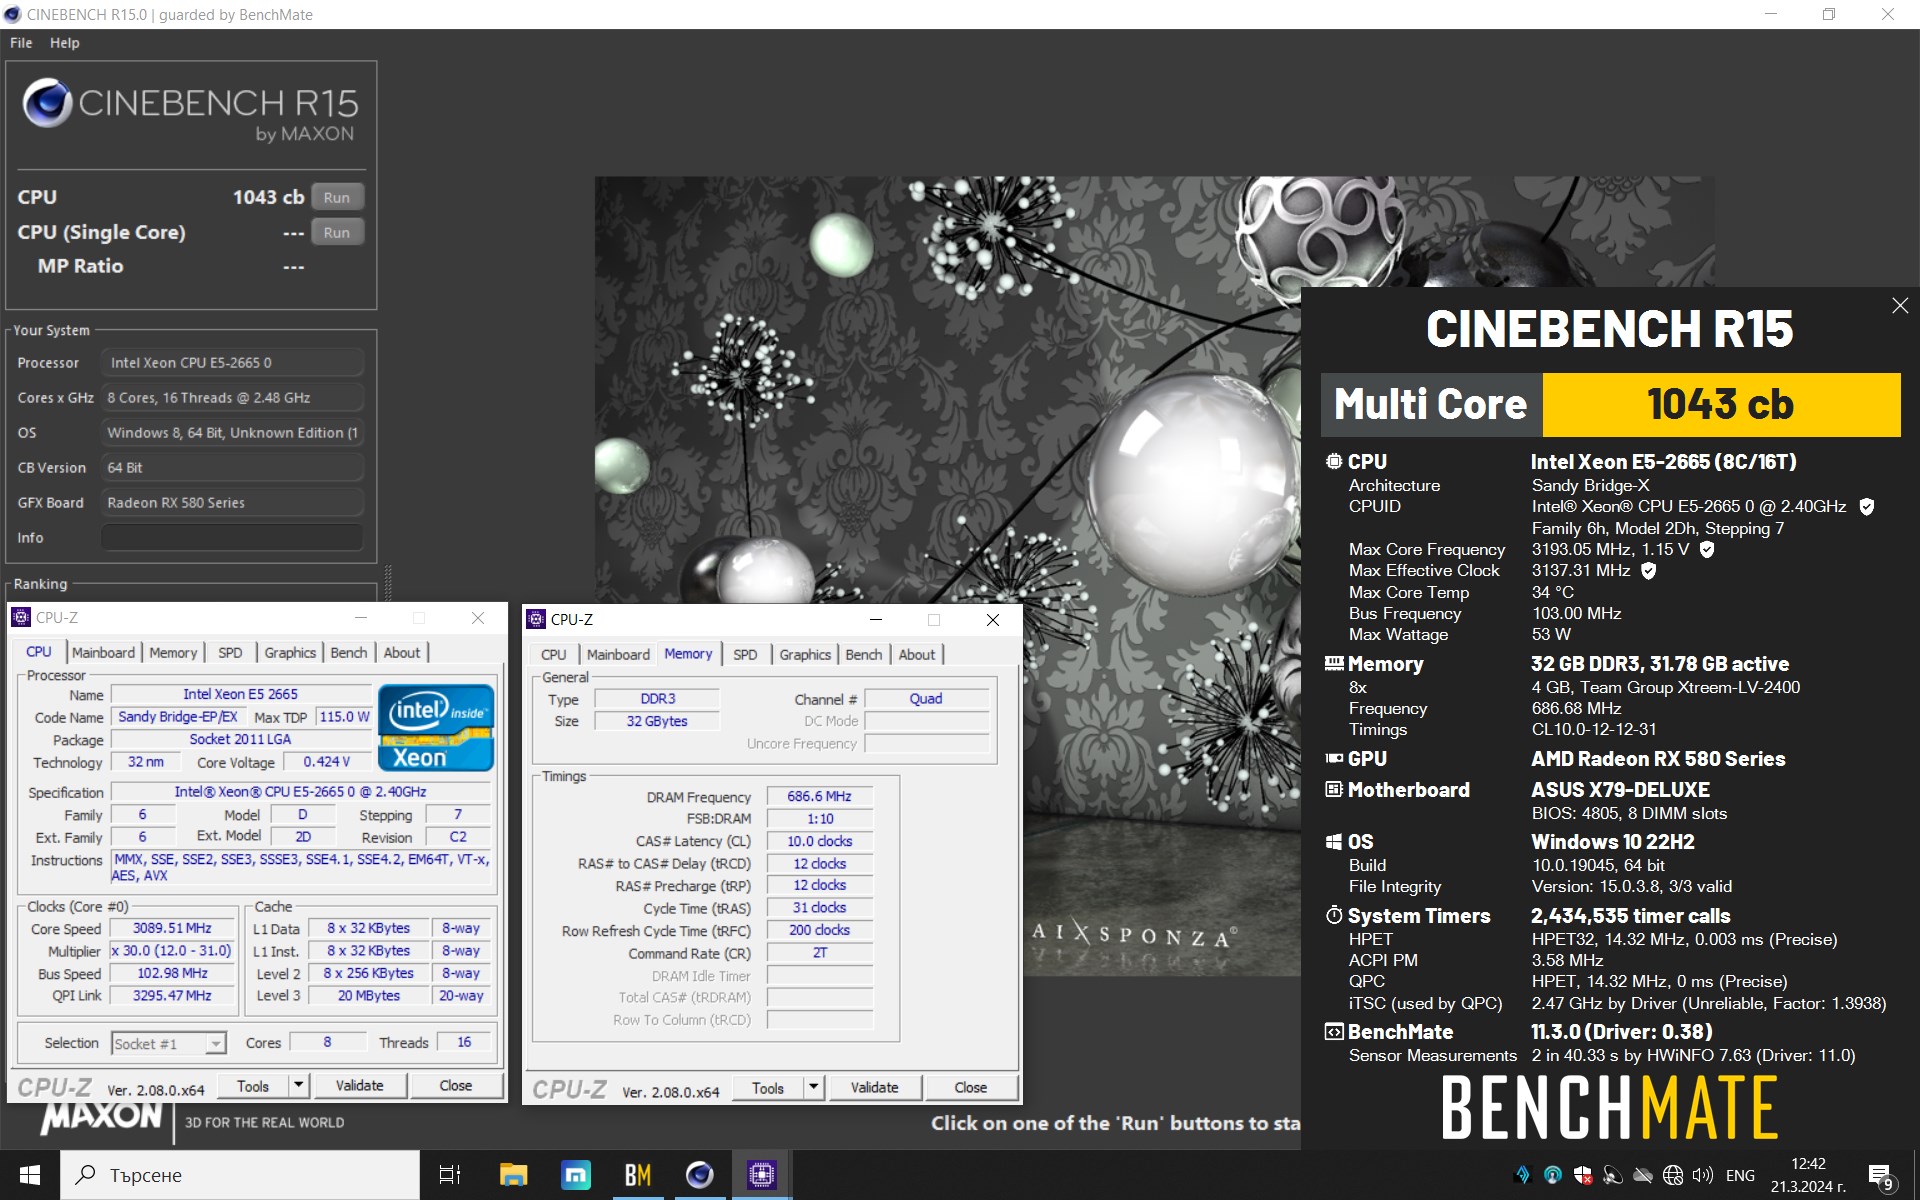
Task: Click the Info input field in Cinebench
Action: 232,537
